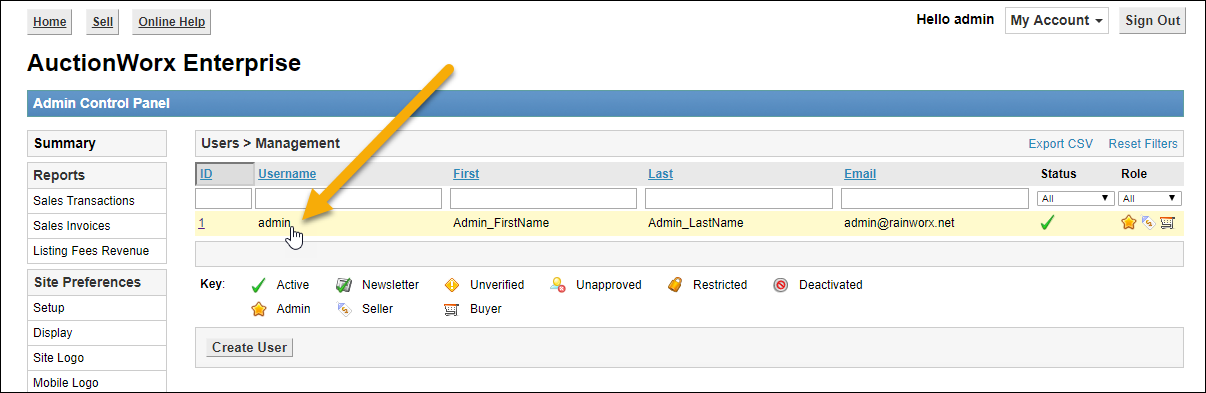The width and height of the screenshot is (1206, 393).
Task: Sort by the Username column header
Action: (287, 174)
